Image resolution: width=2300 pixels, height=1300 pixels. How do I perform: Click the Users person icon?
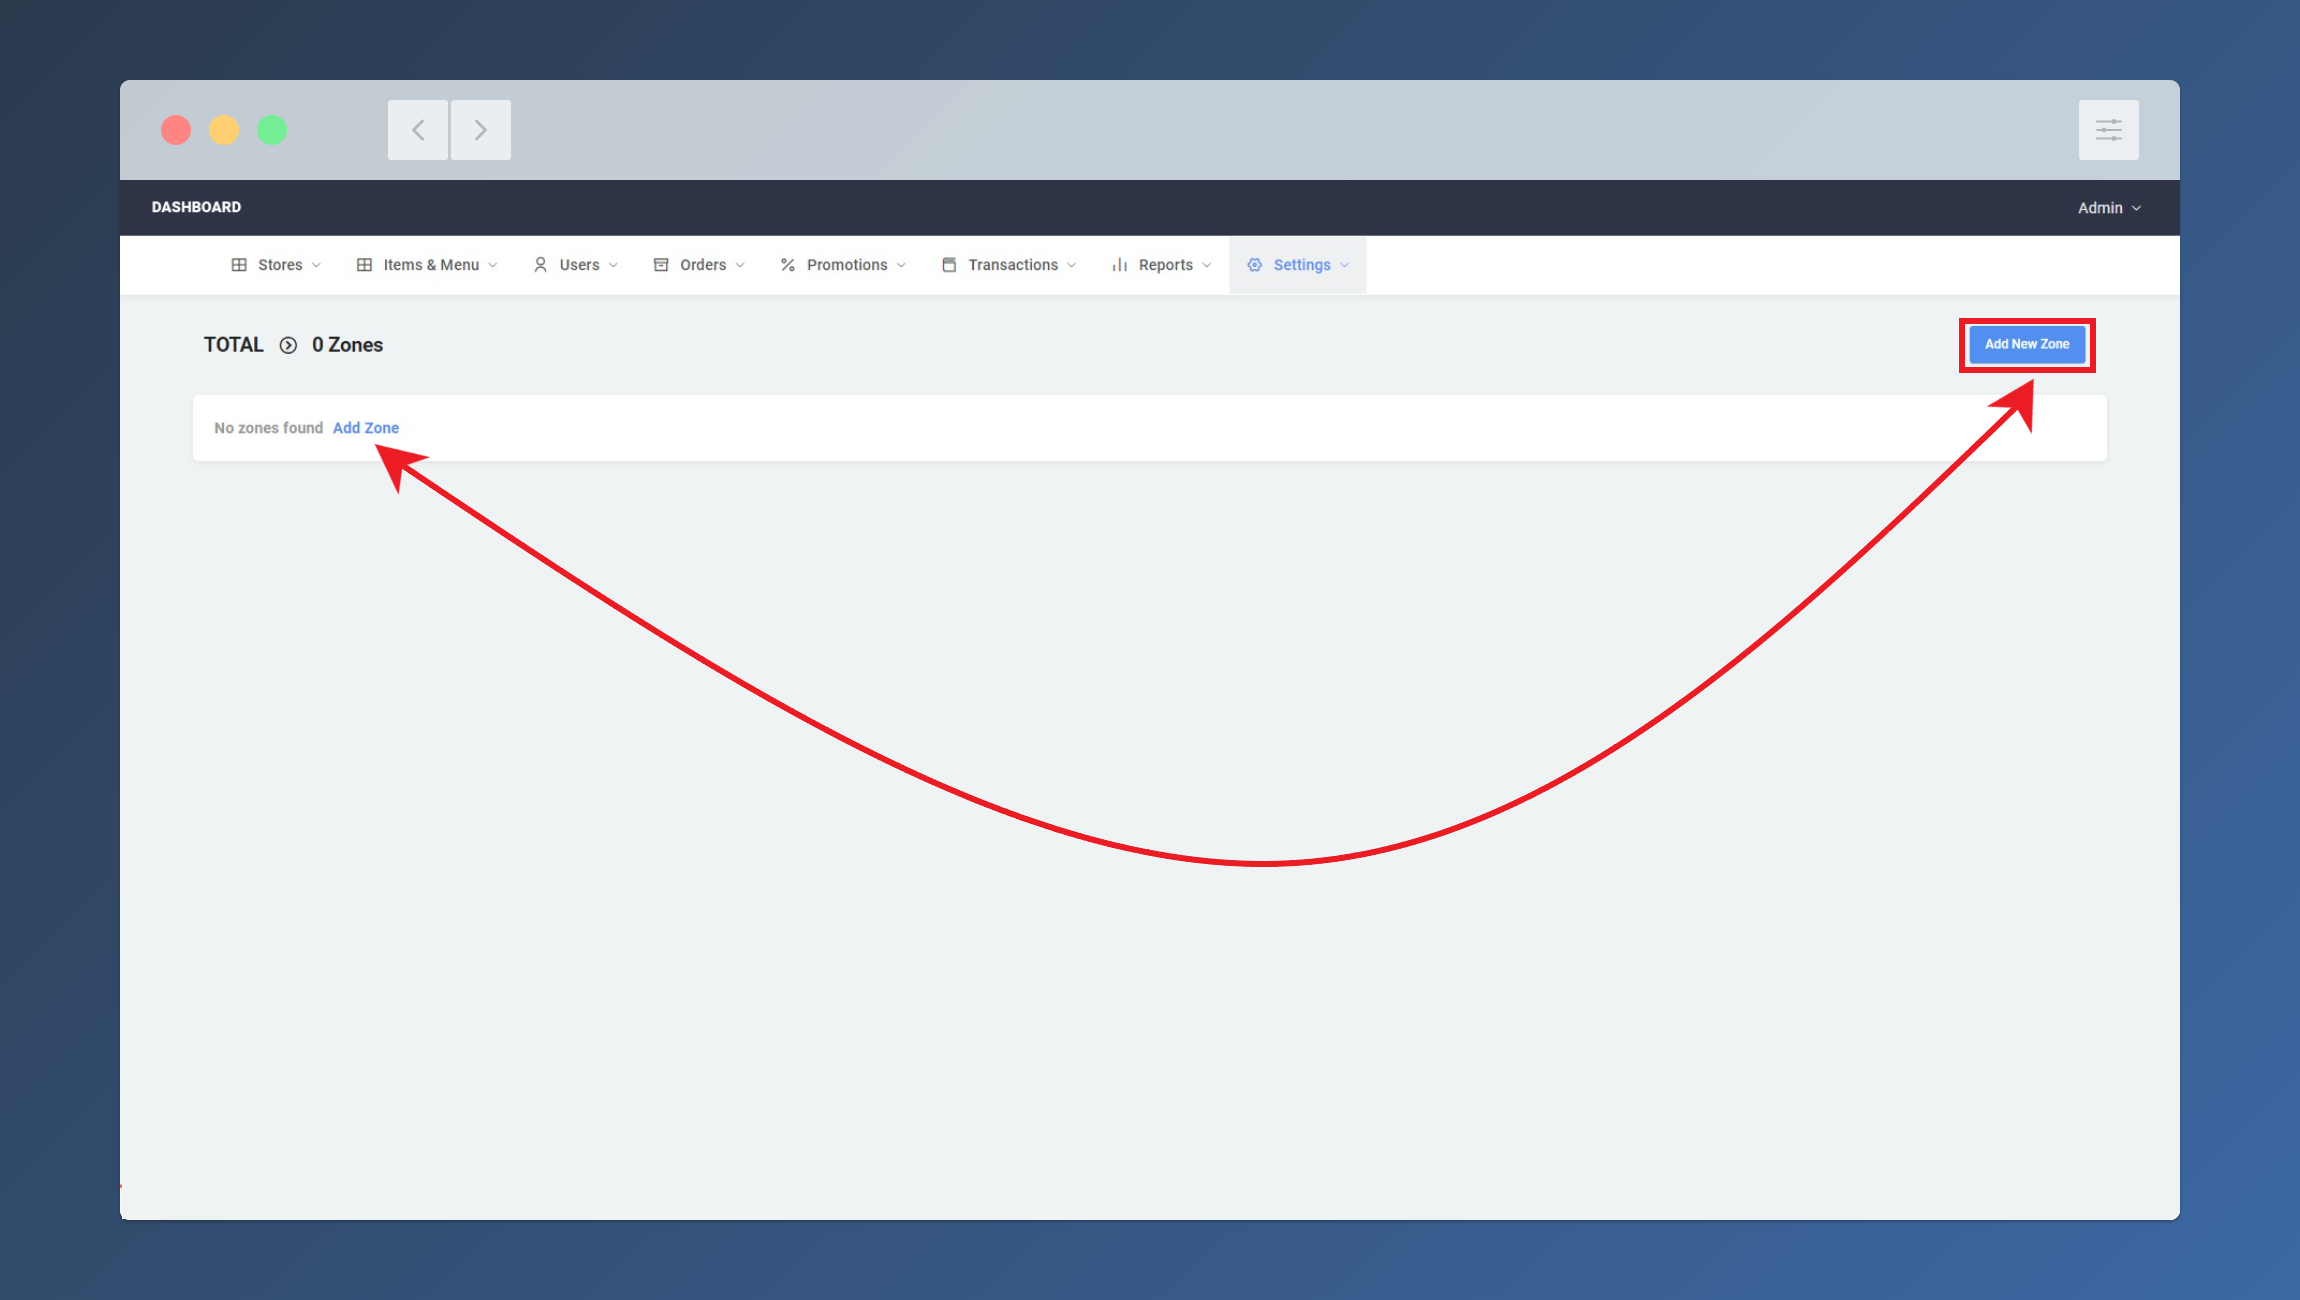click(x=540, y=265)
